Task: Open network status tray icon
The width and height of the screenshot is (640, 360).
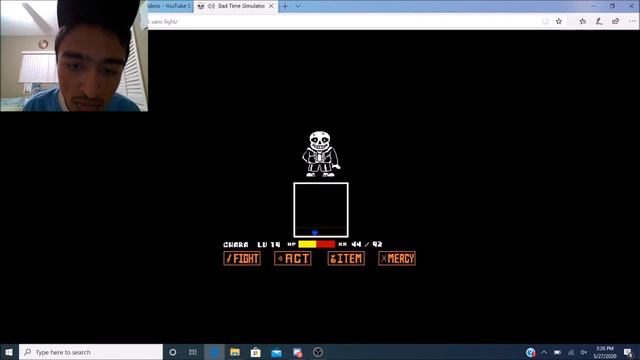Action: [571, 352]
